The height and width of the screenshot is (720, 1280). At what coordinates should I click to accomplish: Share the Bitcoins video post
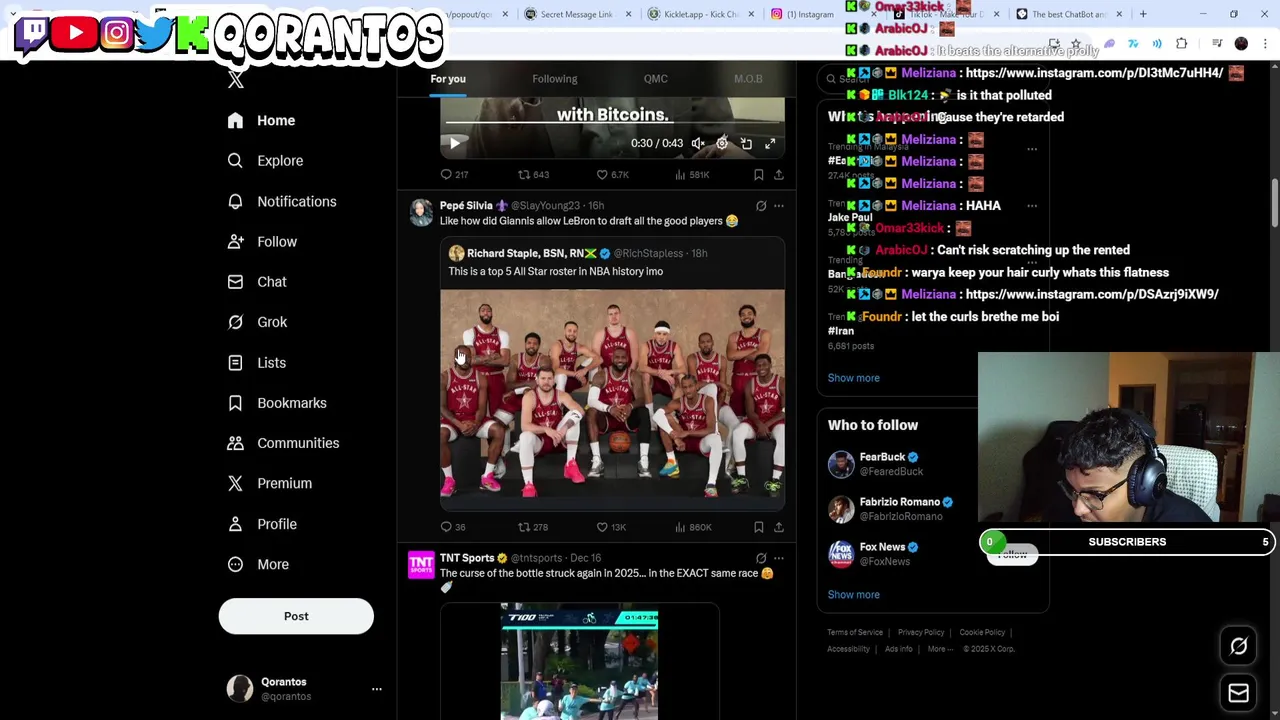coord(778,175)
